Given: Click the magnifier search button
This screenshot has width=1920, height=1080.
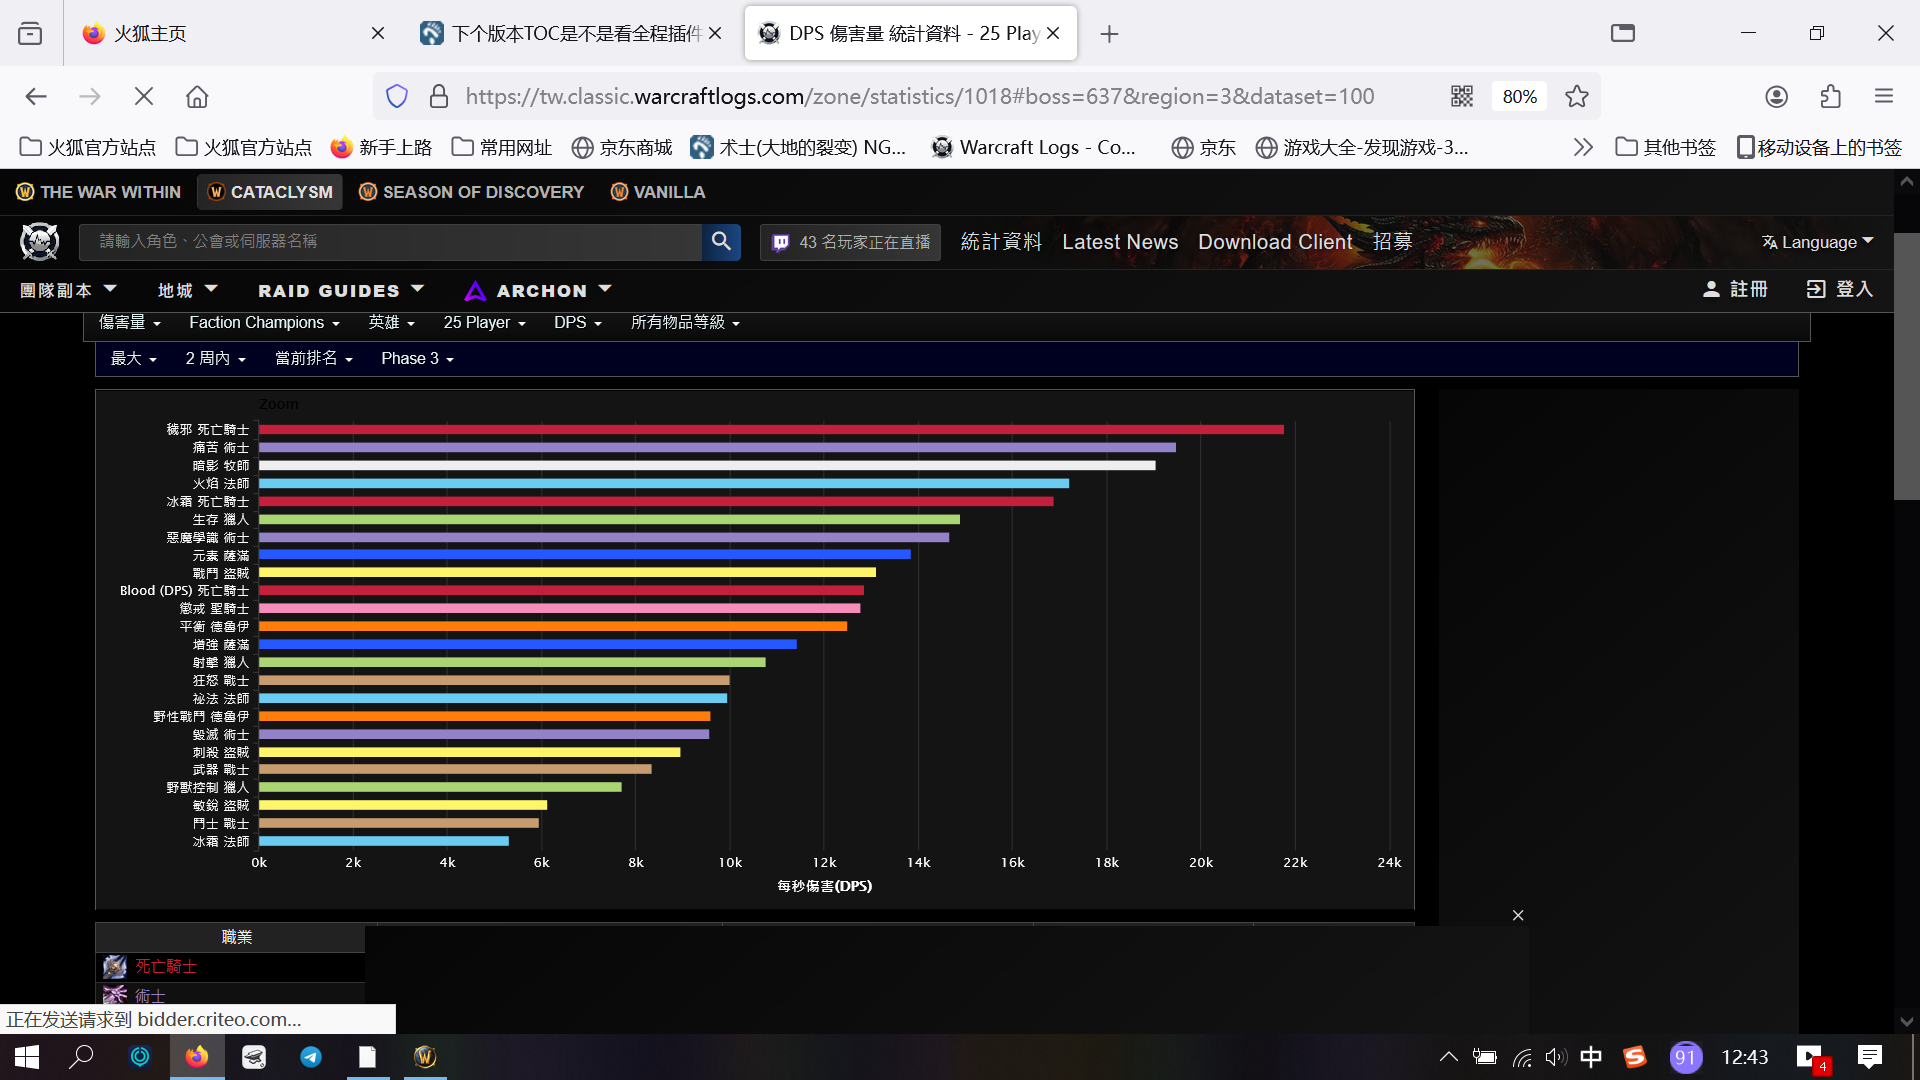Looking at the screenshot, I should point(721,241).
